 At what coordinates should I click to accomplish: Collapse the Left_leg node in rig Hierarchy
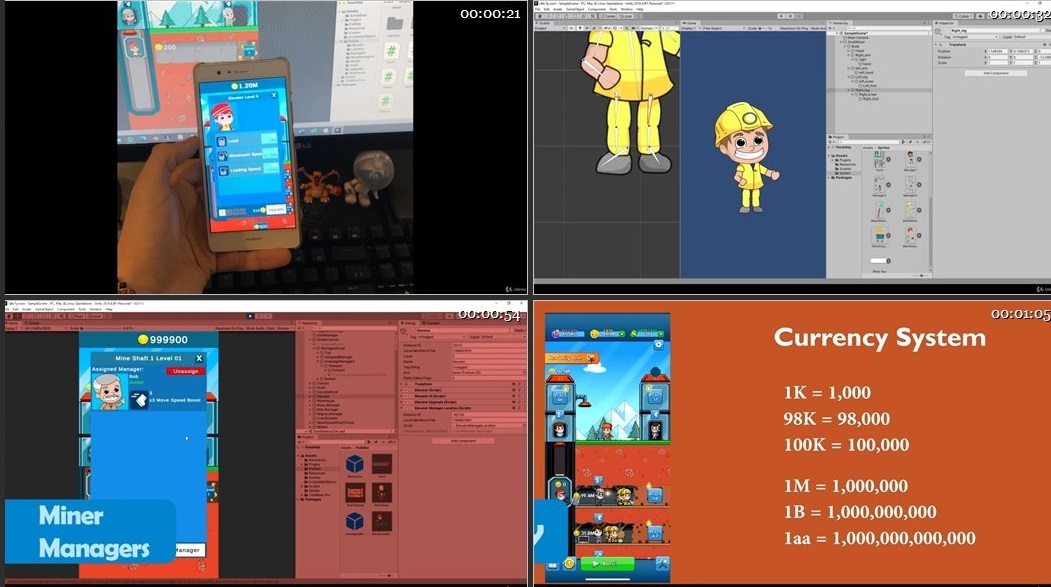849,77
